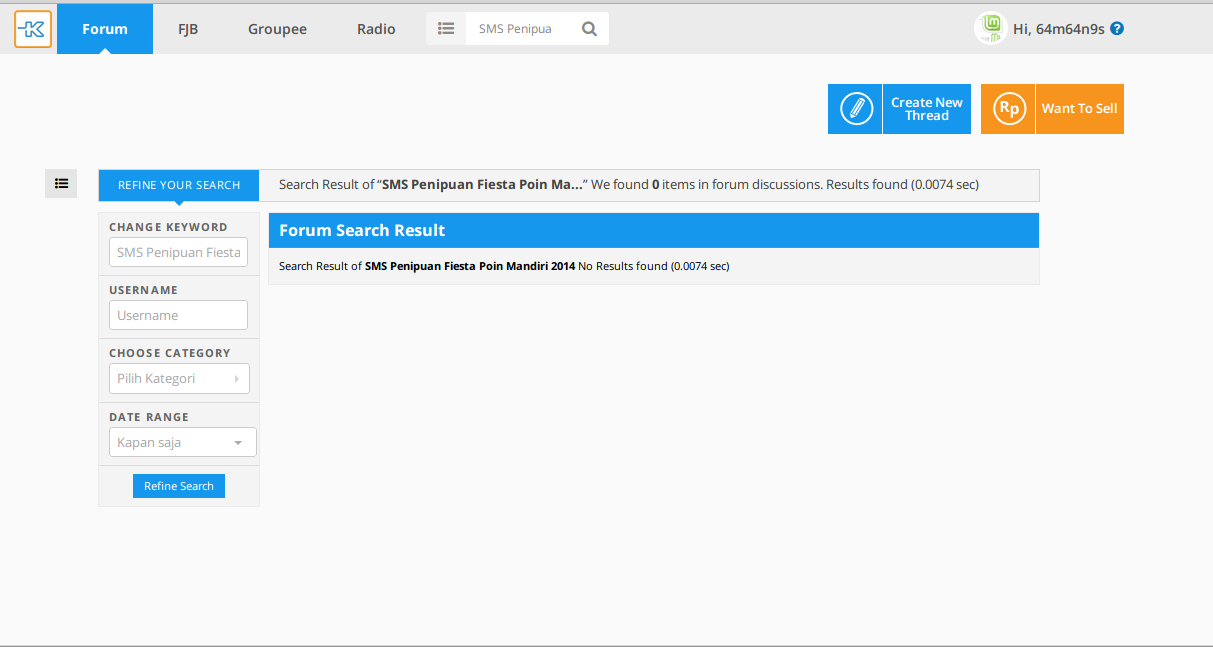
Task: Click the Want To Sell button
Action: coord(1052,109)
